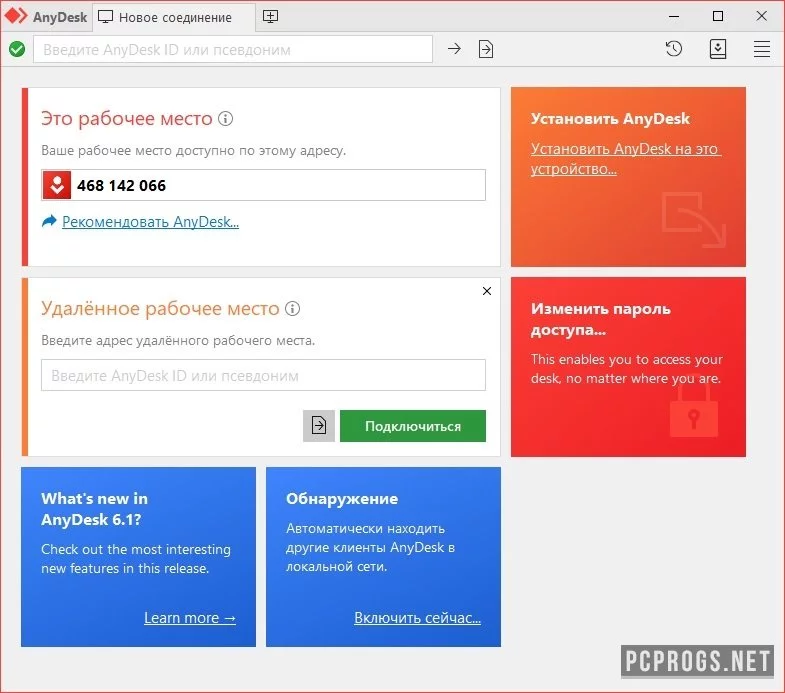Focus the remote desk ID input field
This screenshot has height=693, width=785.
click(x=263, y=375)
